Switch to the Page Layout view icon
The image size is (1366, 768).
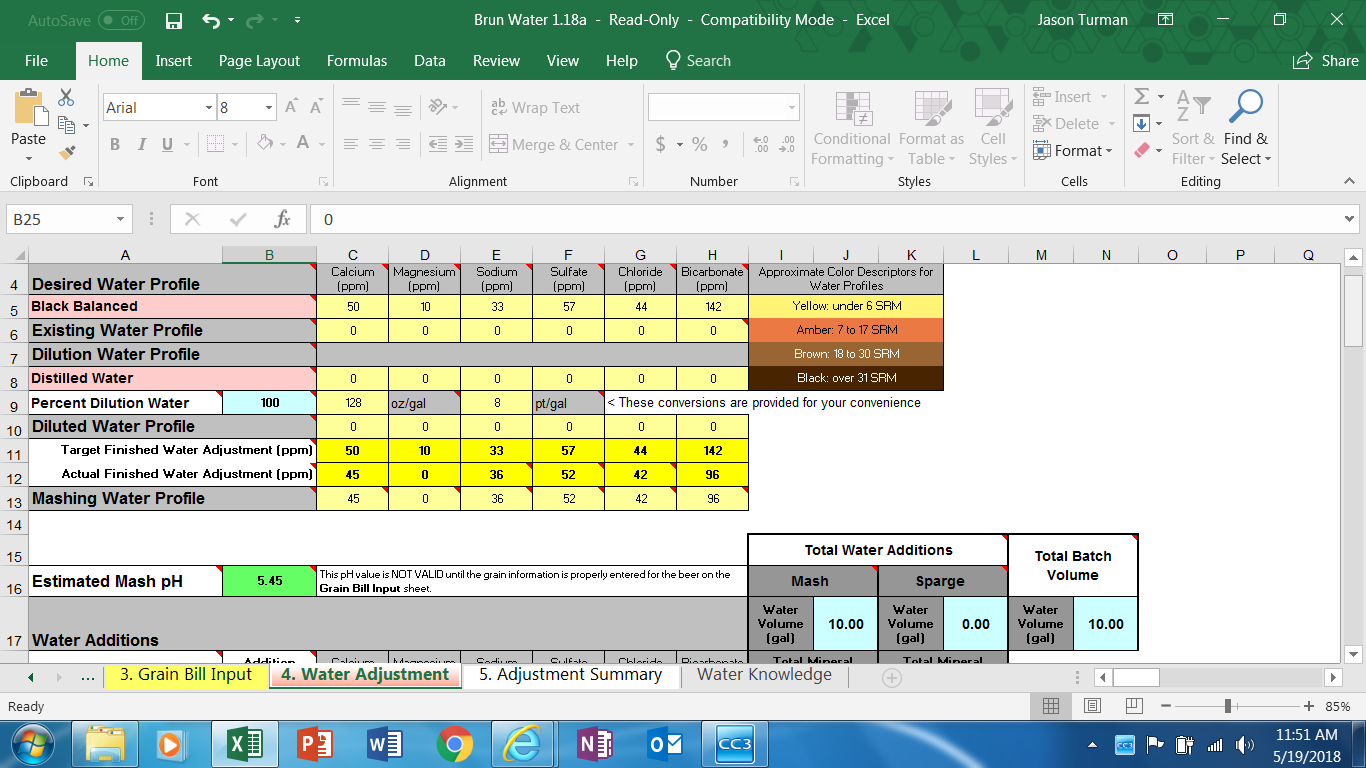[x=1092, y=706]
